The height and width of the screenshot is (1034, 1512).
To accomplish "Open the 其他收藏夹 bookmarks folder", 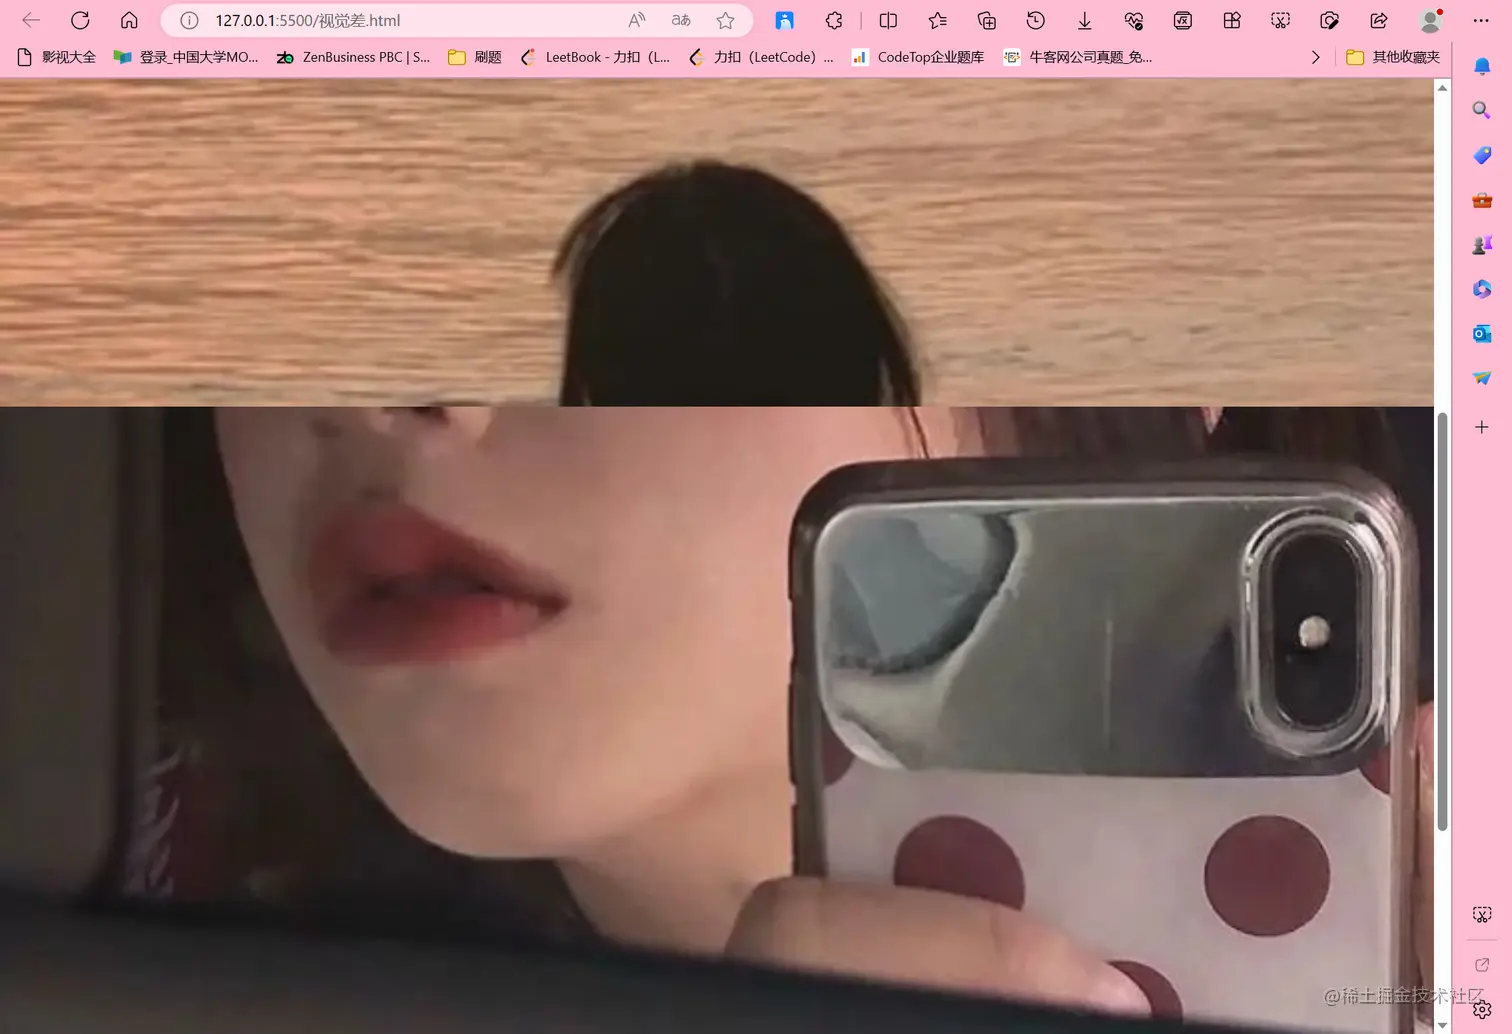I will click(x=1394, y=57).
